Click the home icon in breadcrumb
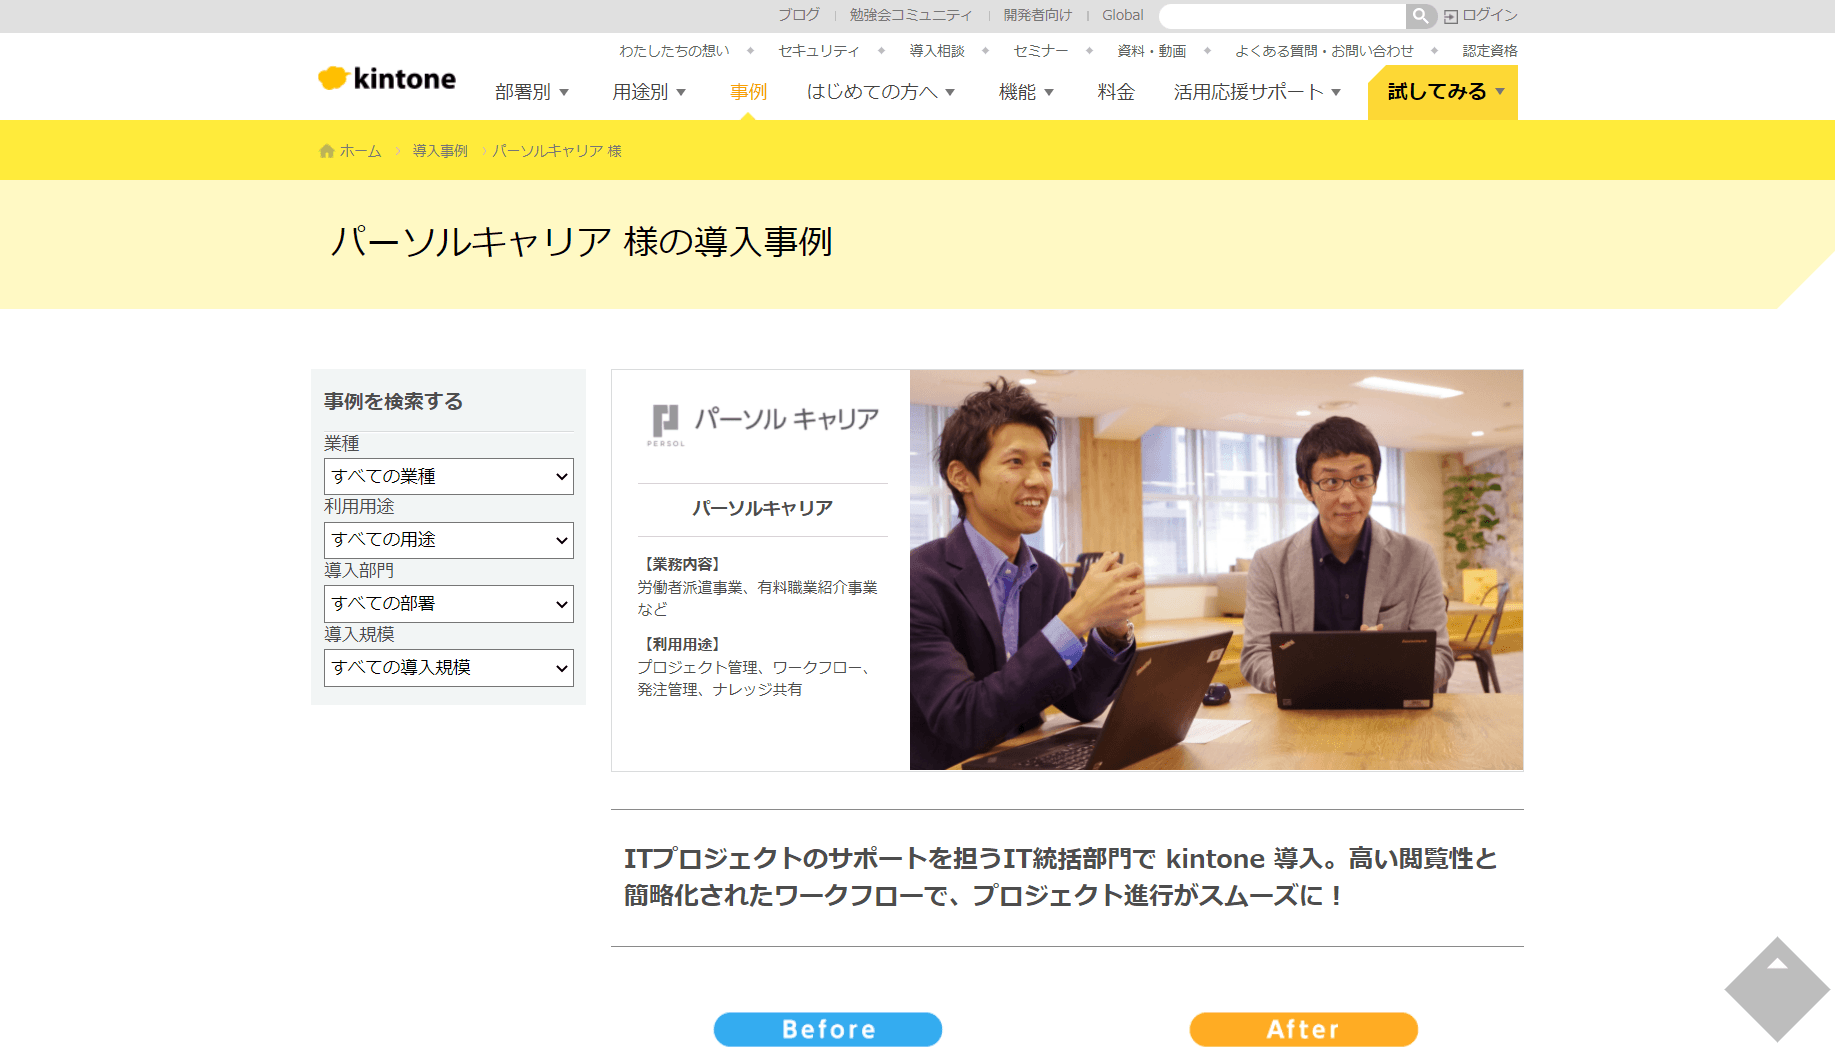1835x1051 pixels. [327, 151]
